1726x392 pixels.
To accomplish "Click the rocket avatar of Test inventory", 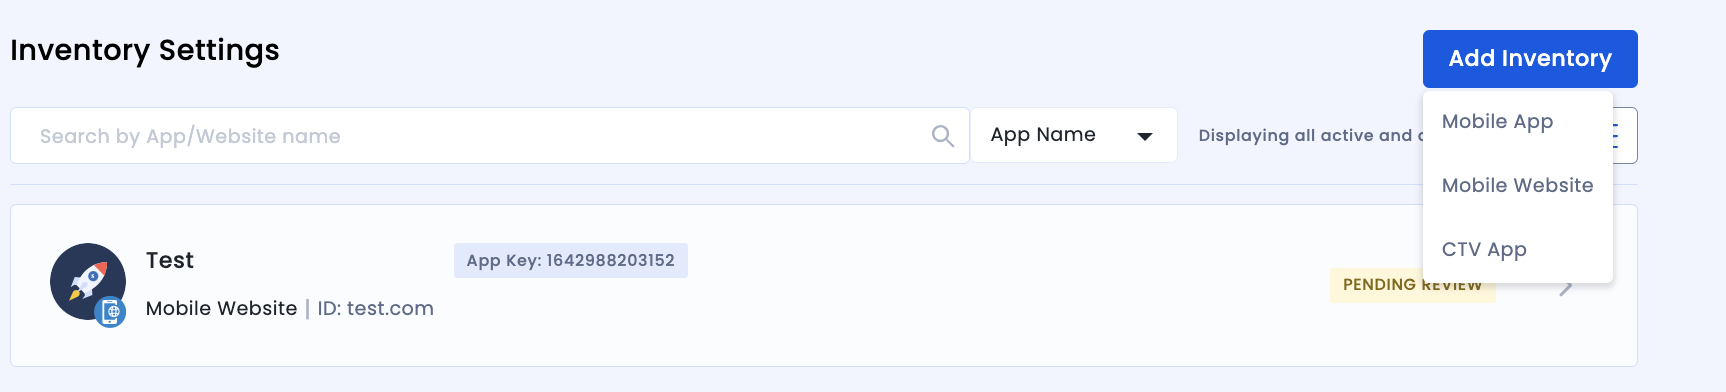I will (87, 281).
